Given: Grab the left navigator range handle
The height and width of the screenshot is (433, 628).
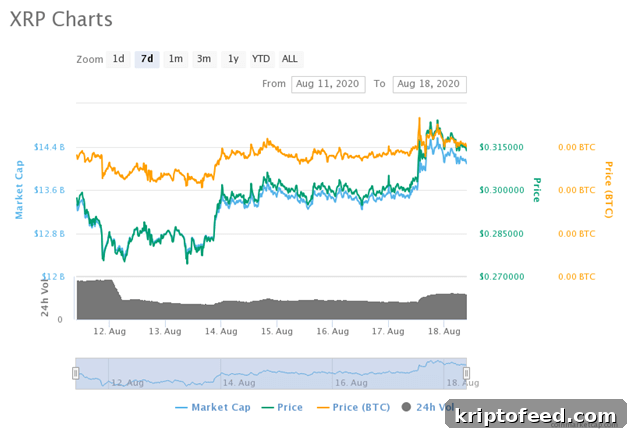Looking at the screenshot, I should (x=75, y=373).
